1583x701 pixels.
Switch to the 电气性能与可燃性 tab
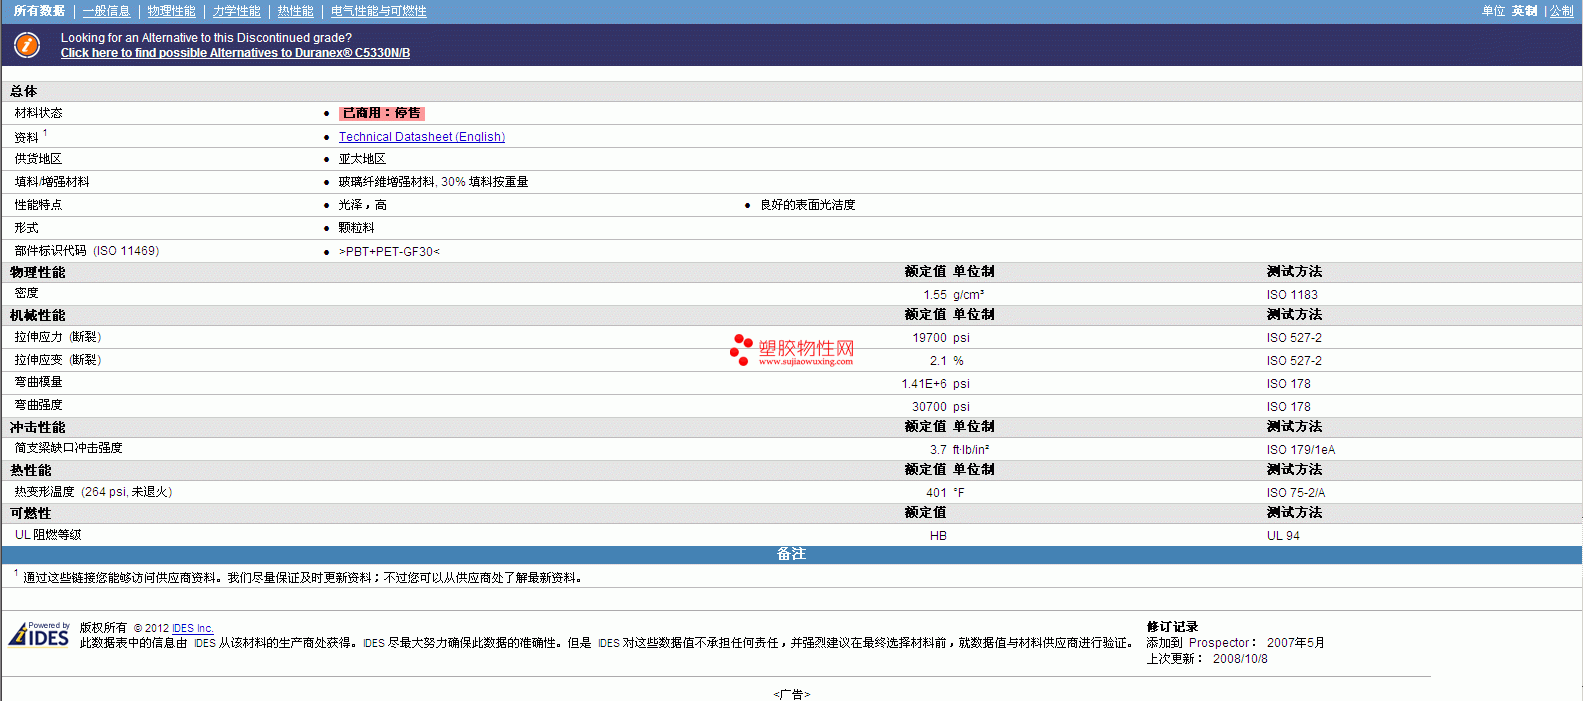[378, 11]
